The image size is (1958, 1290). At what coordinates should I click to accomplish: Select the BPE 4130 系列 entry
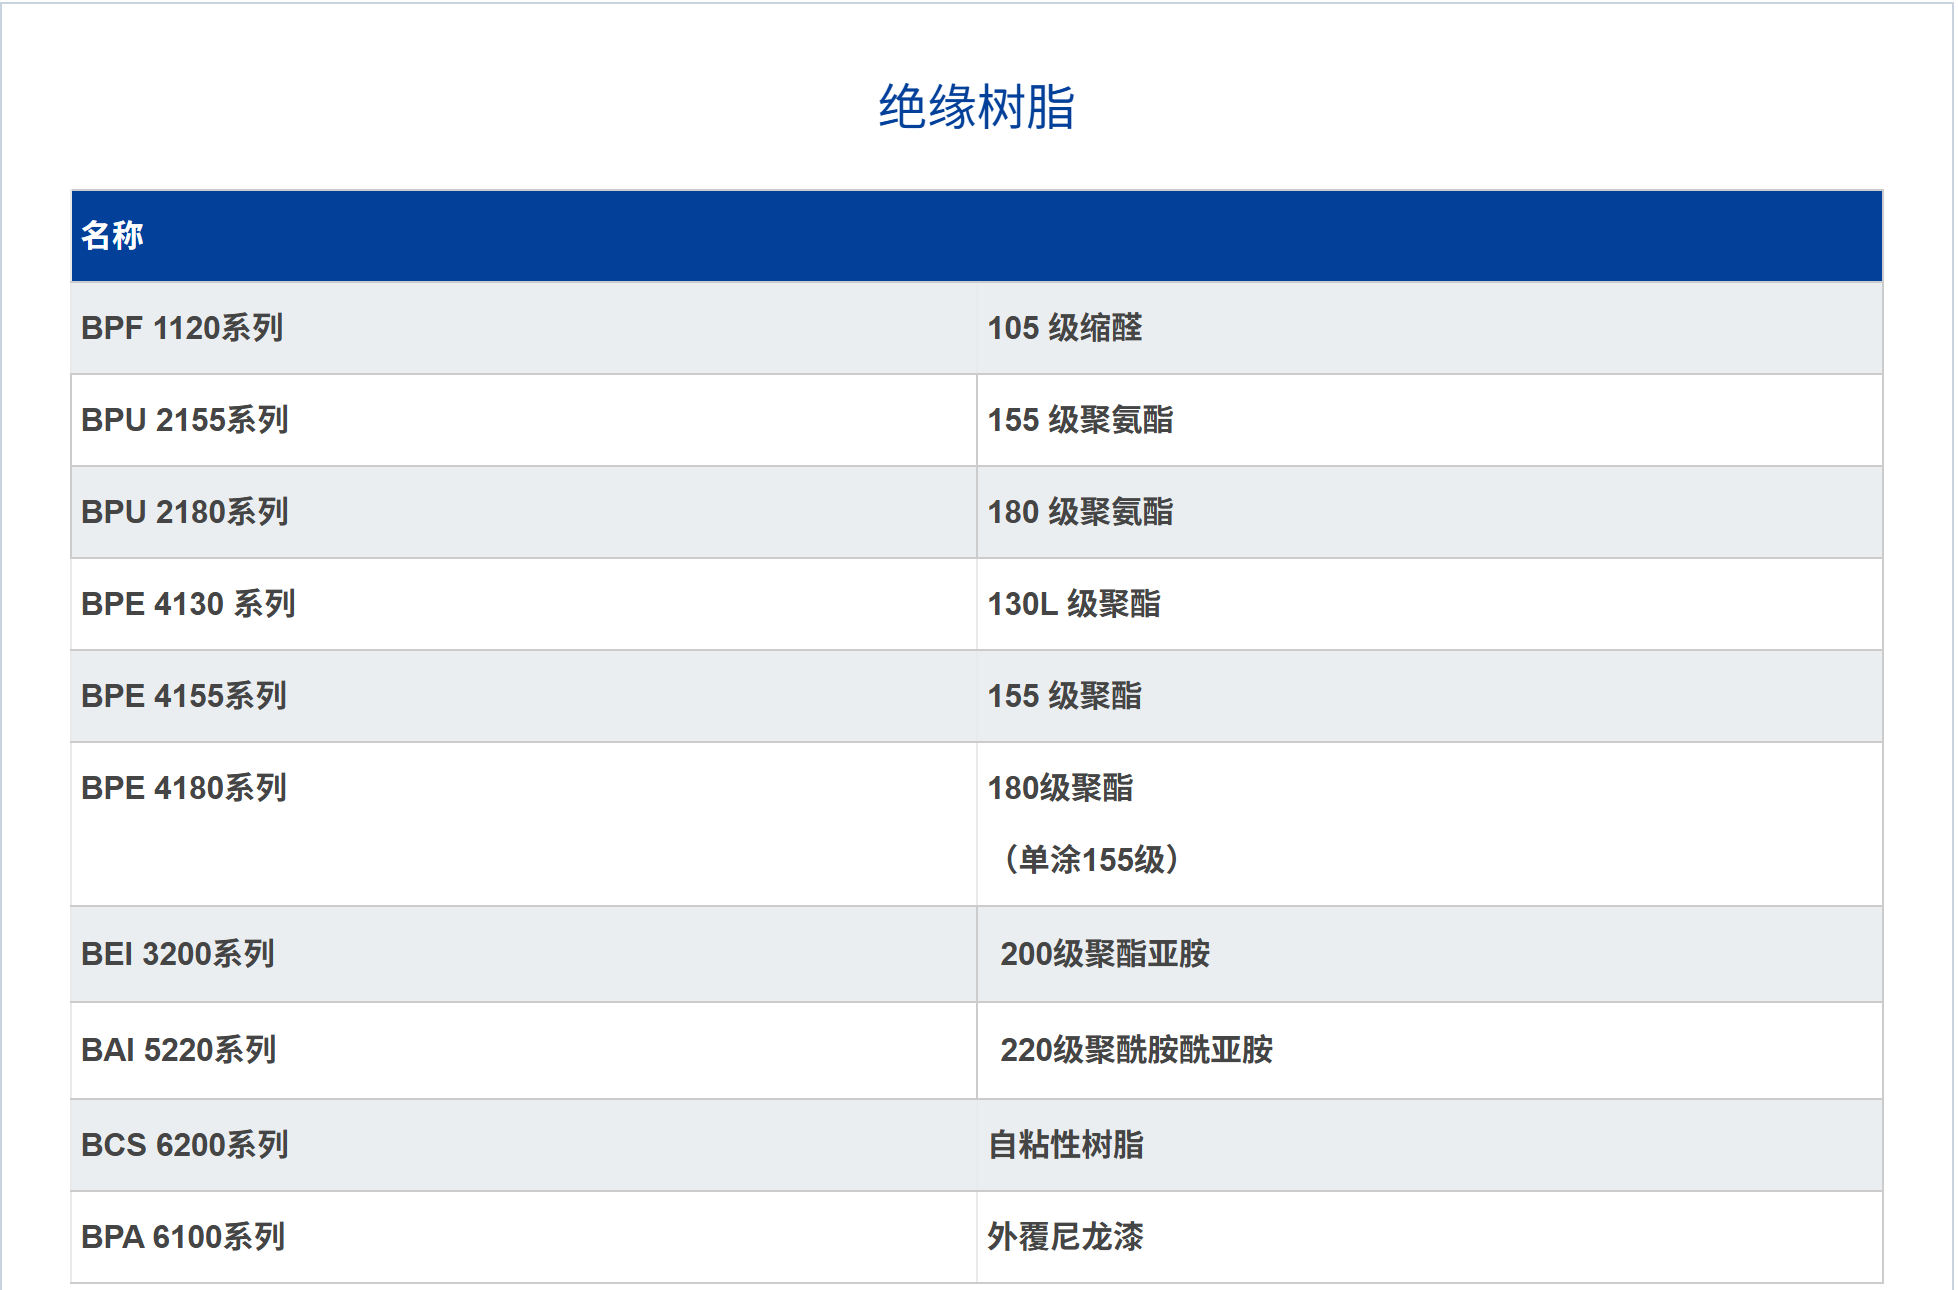coord(188,604)
